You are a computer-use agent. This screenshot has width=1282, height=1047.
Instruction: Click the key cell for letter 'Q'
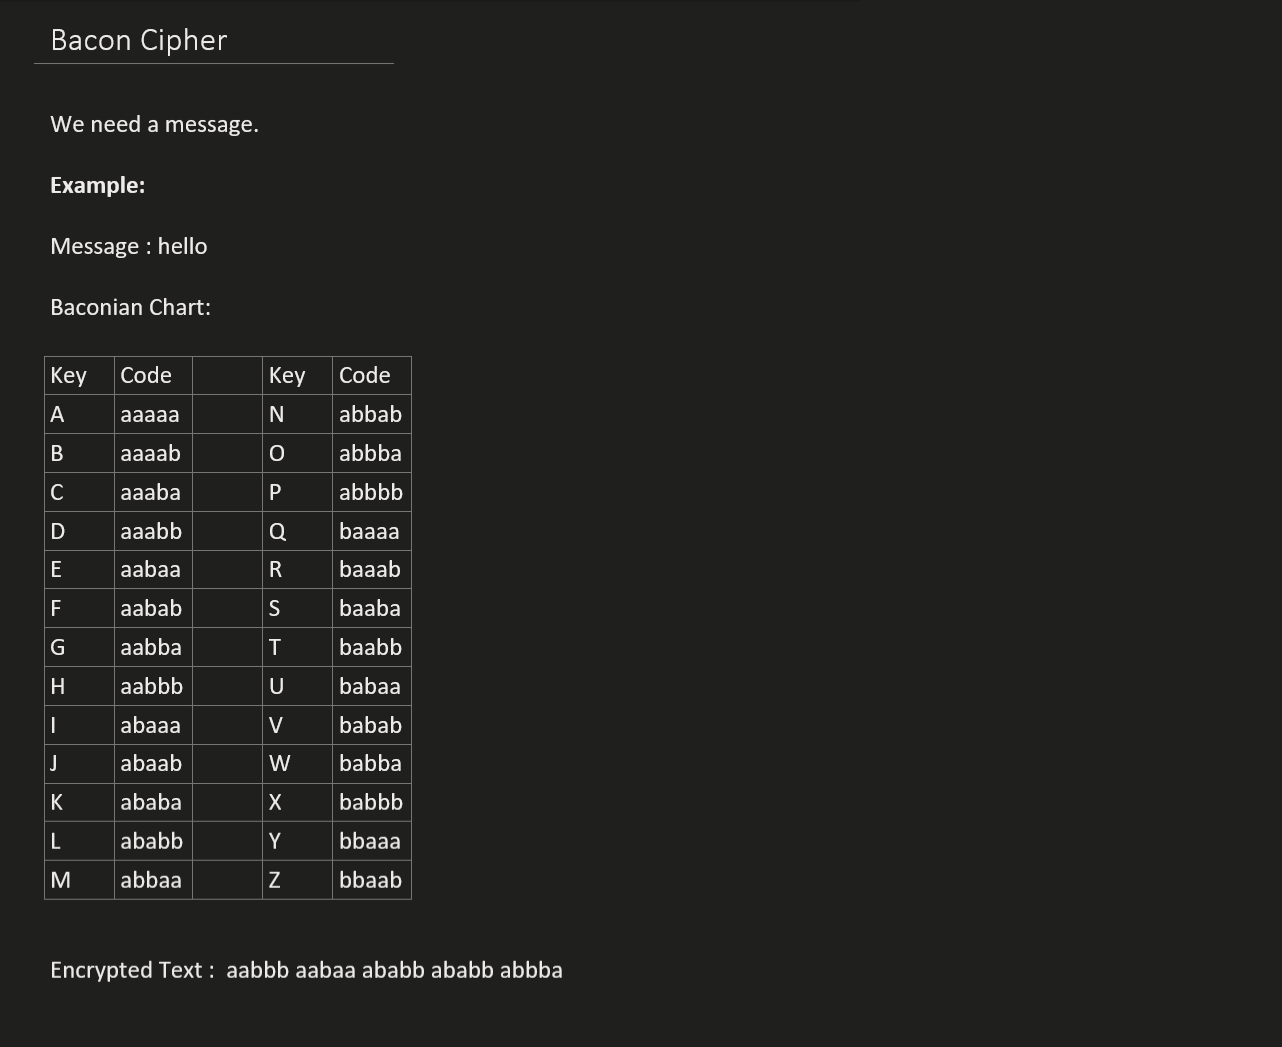point(298,531)
